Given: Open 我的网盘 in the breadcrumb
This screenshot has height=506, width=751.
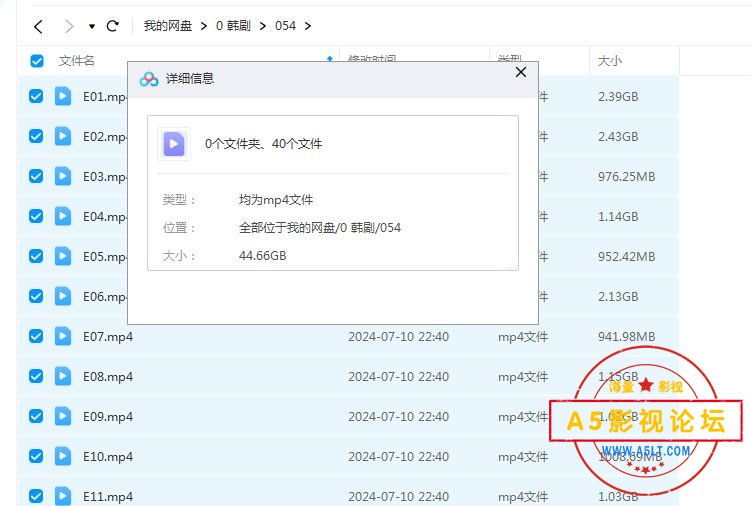Looking at the screenshot, I should click(x=168, y=26).
